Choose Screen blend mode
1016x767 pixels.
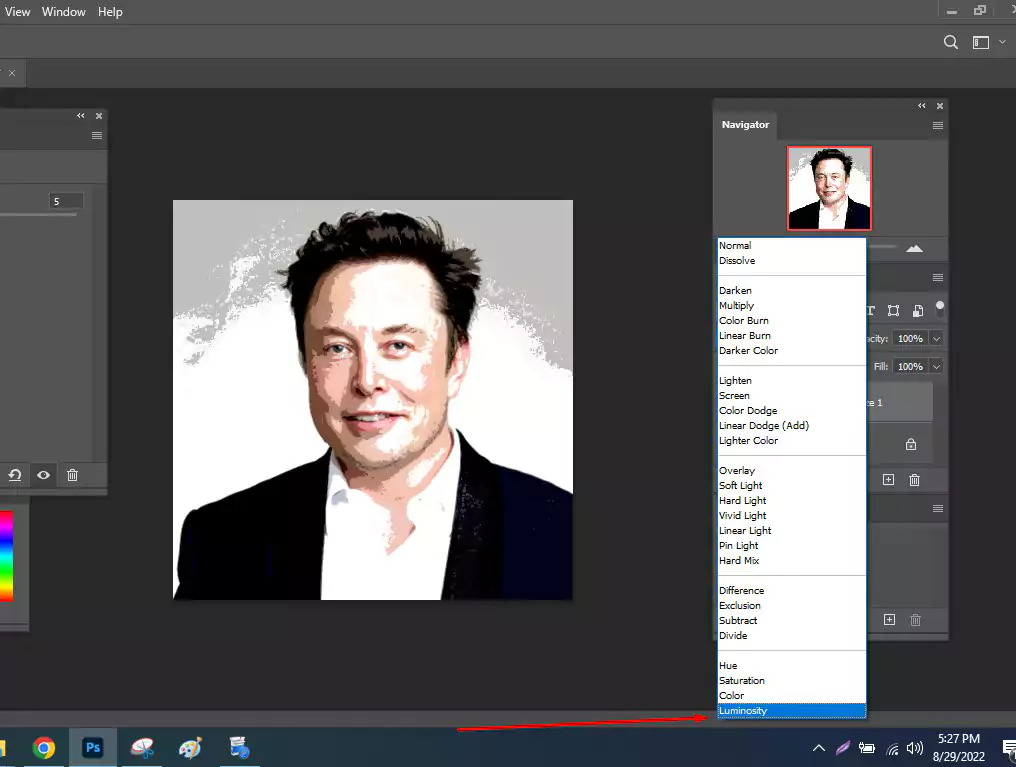pos(791,395)
